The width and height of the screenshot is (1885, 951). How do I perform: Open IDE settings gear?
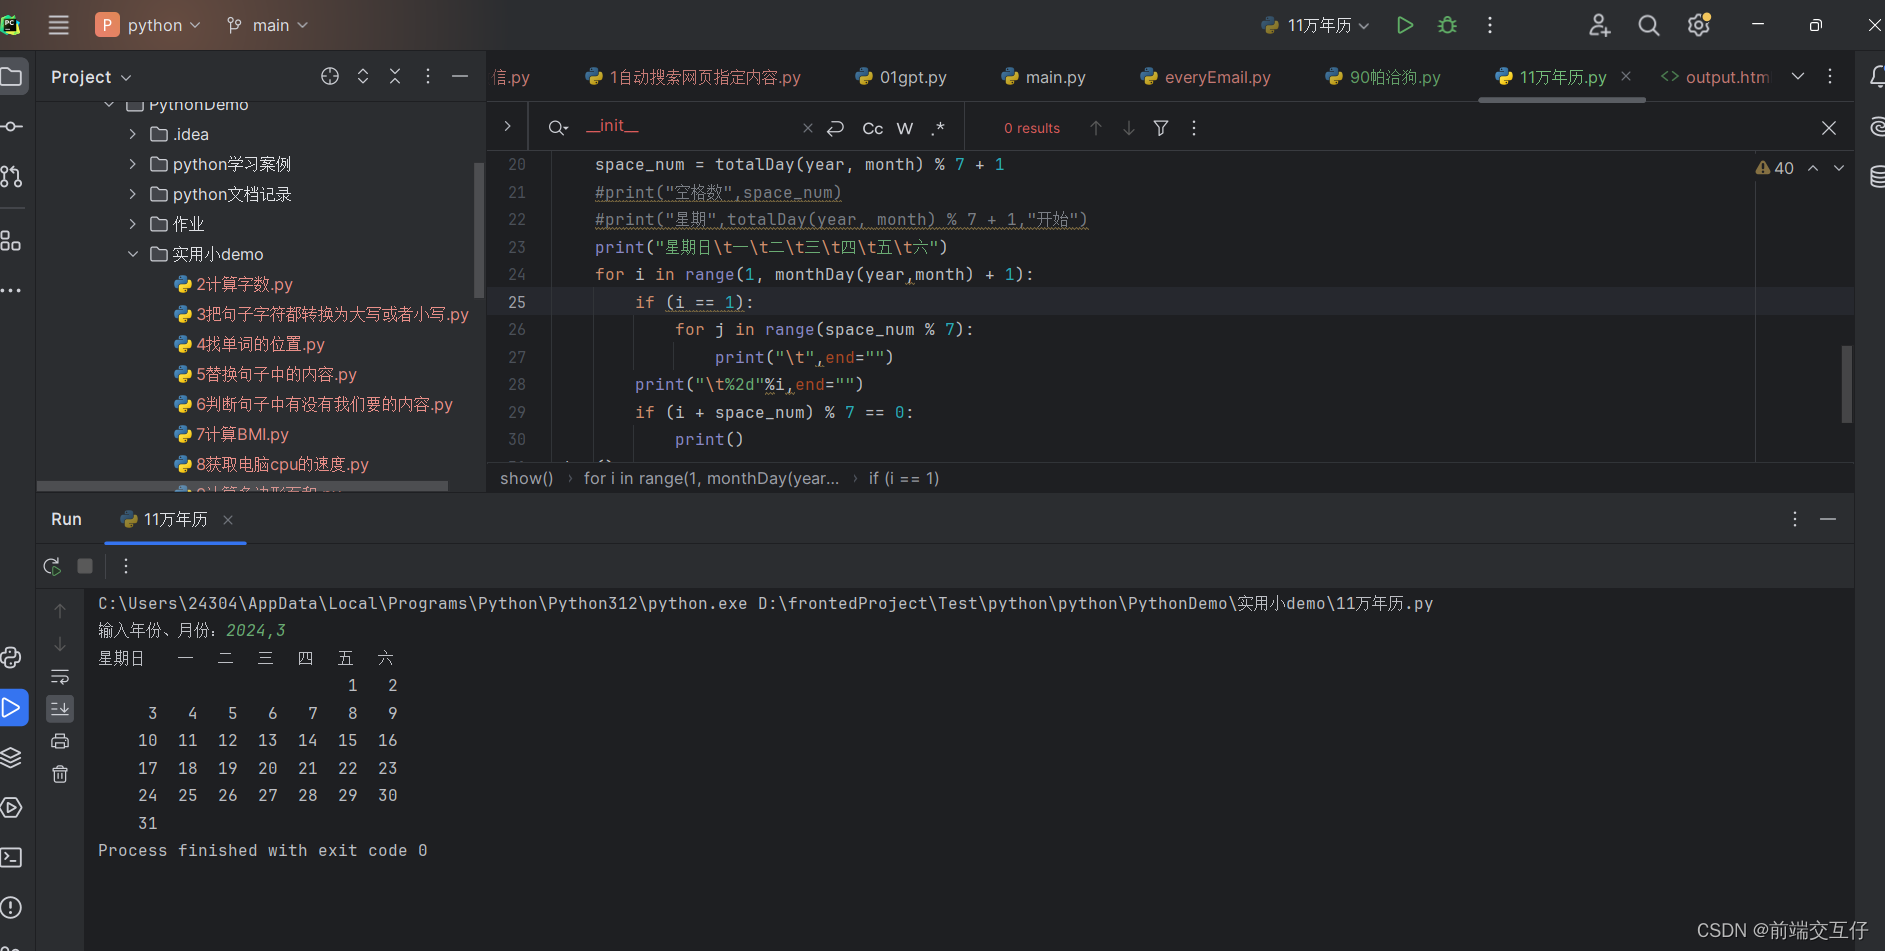(1699, 25)
